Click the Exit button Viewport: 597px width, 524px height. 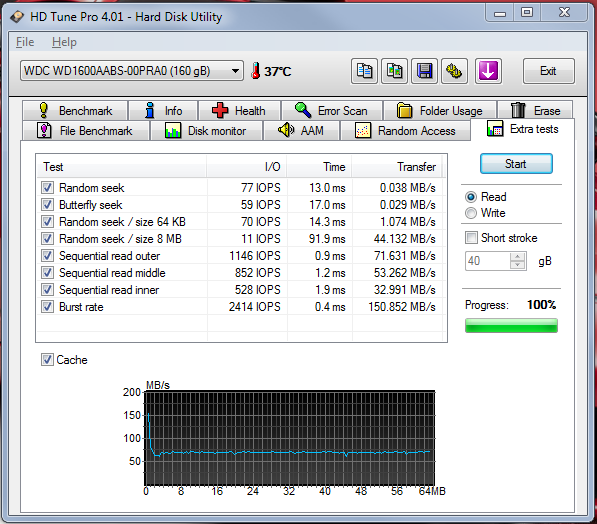(x=548, y=71)
